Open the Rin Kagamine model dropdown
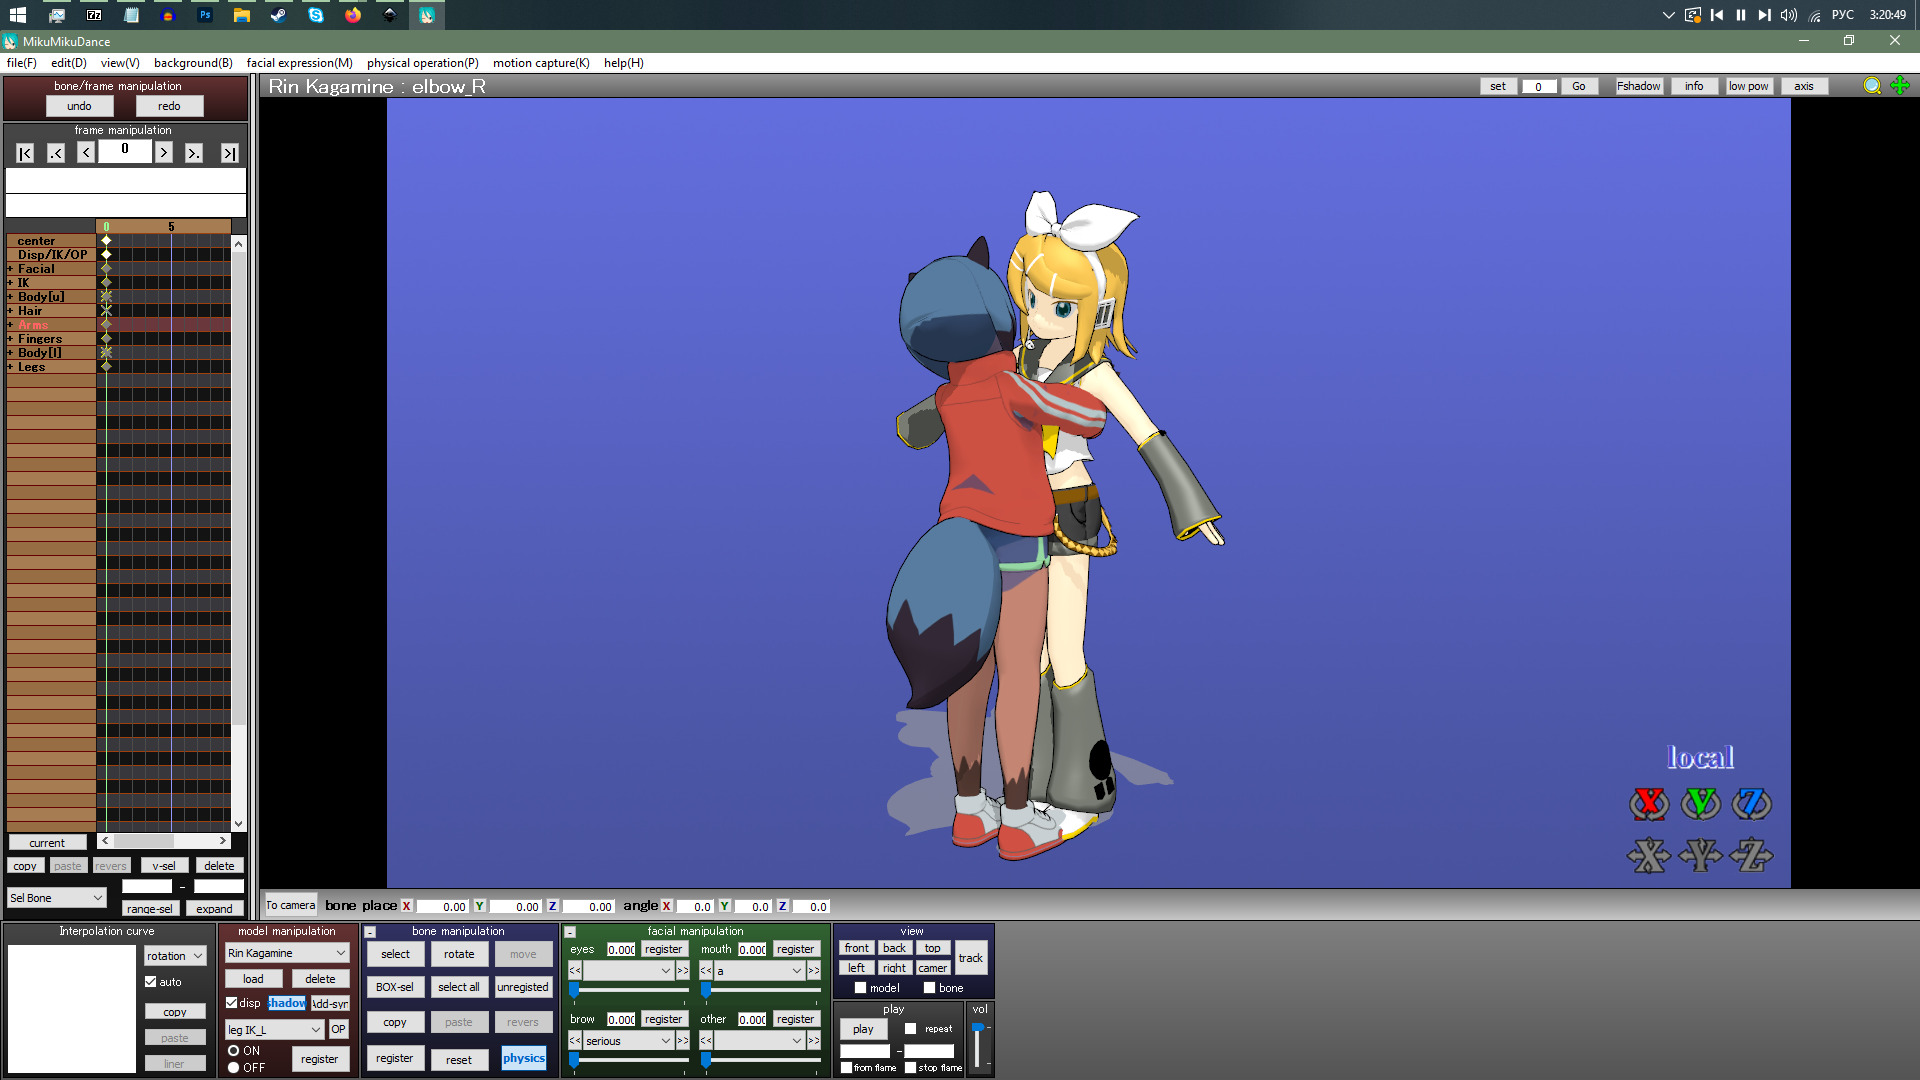The height and width of the screenshot is (1080, 1920). [x=287, y=953]
